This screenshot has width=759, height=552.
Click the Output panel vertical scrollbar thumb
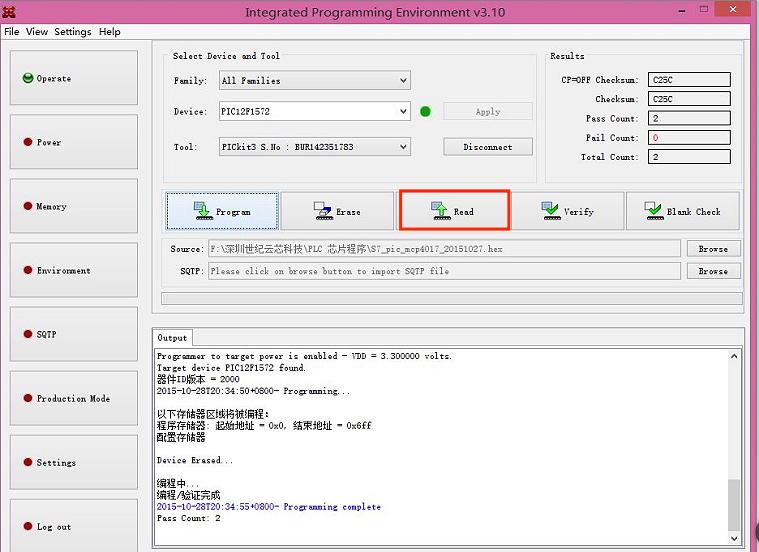coord(734,505)
